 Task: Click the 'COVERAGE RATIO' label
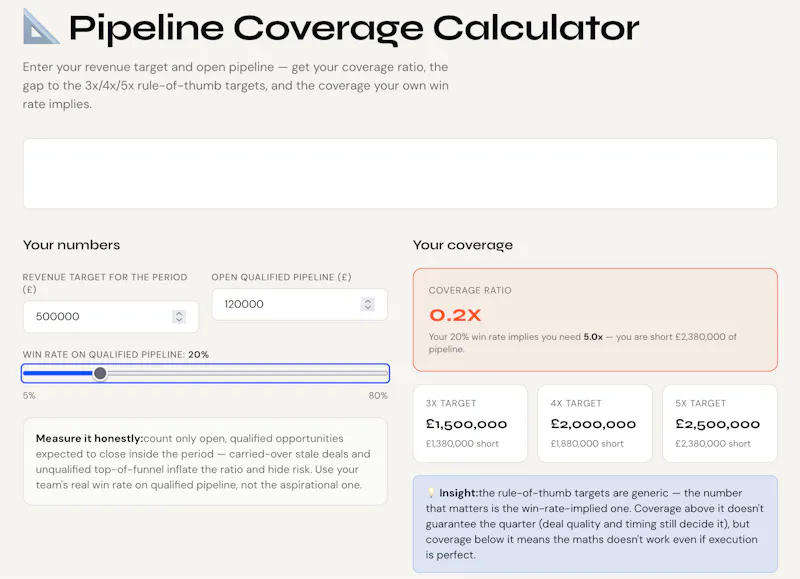(x=470, y=290)
